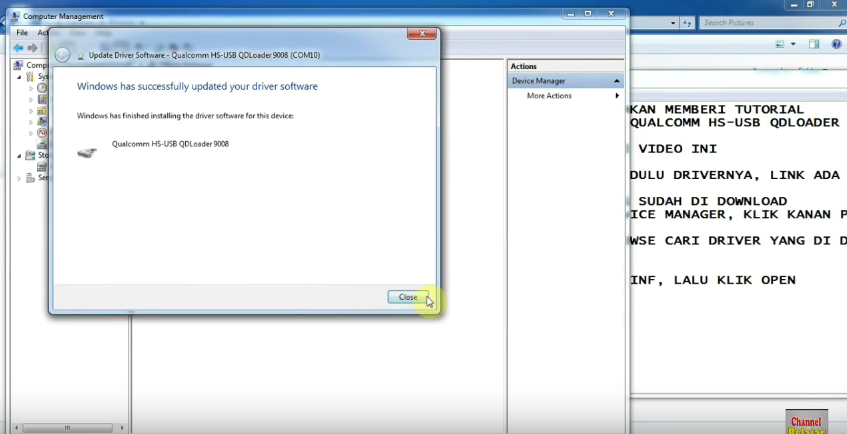Open the address bar history dropdown

(673, 23)
